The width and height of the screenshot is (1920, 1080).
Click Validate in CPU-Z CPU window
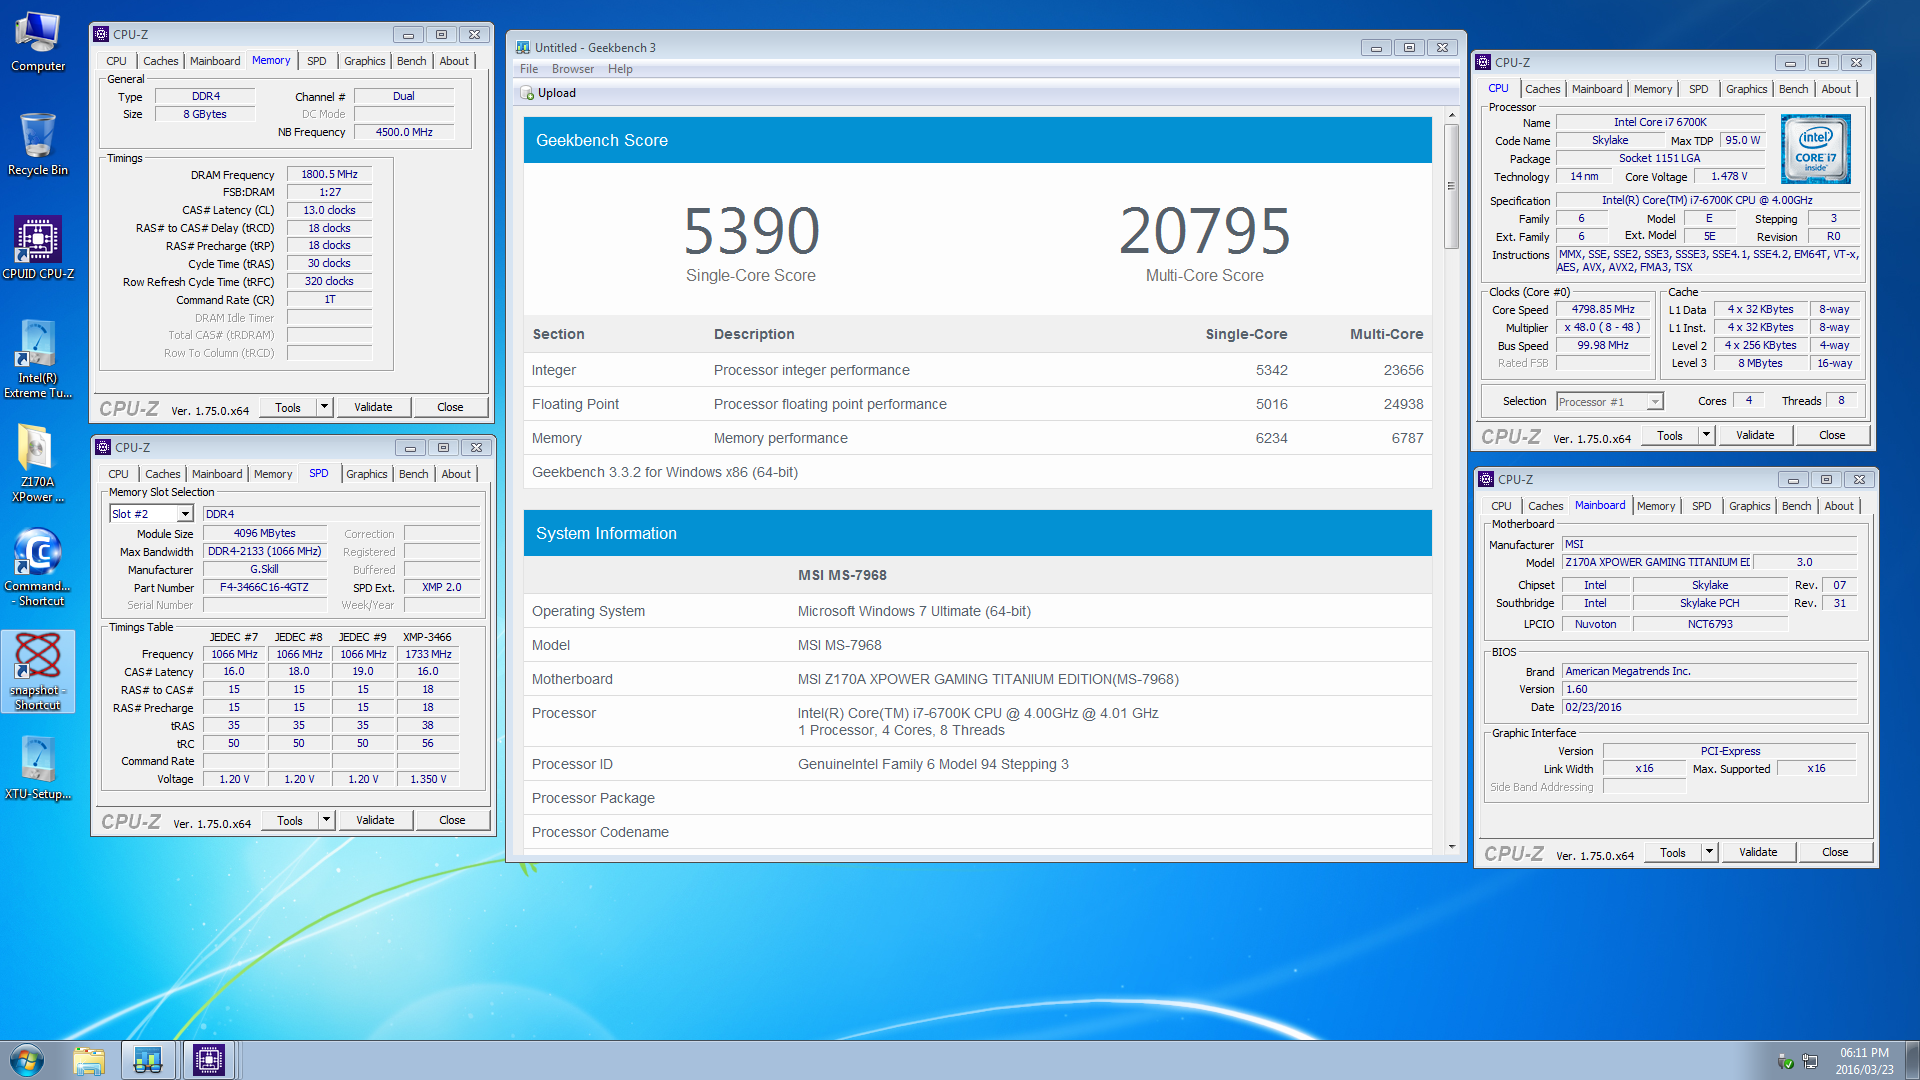point(1755,435)
